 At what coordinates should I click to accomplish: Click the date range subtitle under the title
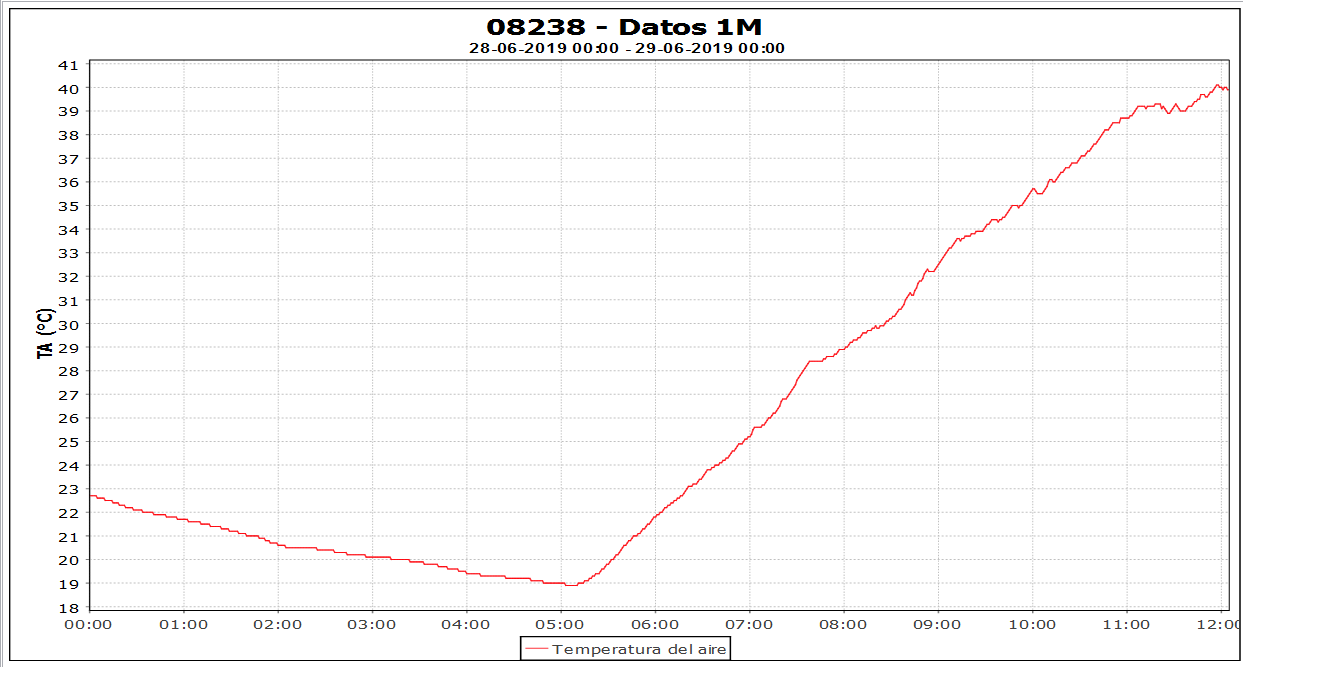(x=625, y=48)
